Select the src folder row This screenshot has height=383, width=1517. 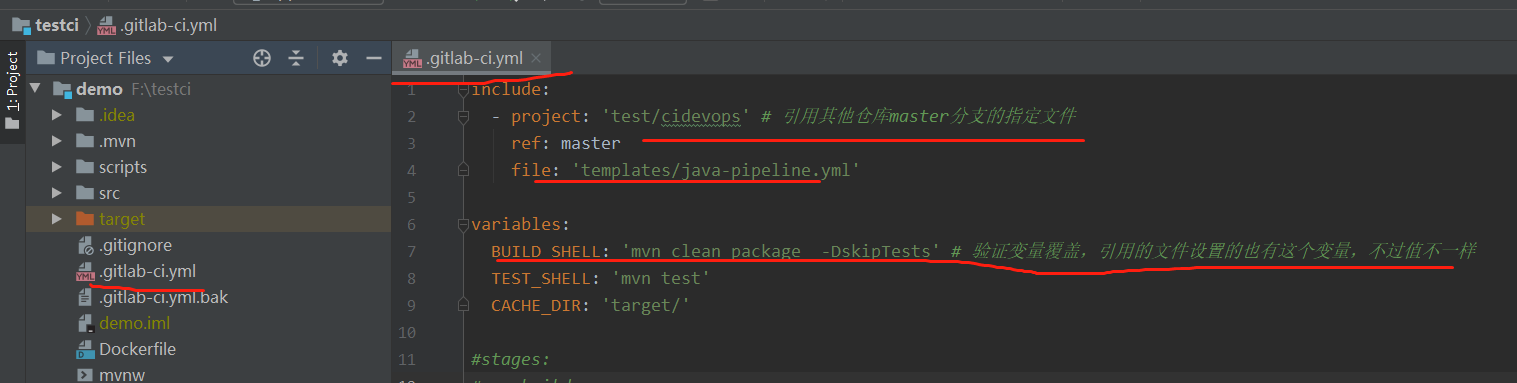[209, 193]
